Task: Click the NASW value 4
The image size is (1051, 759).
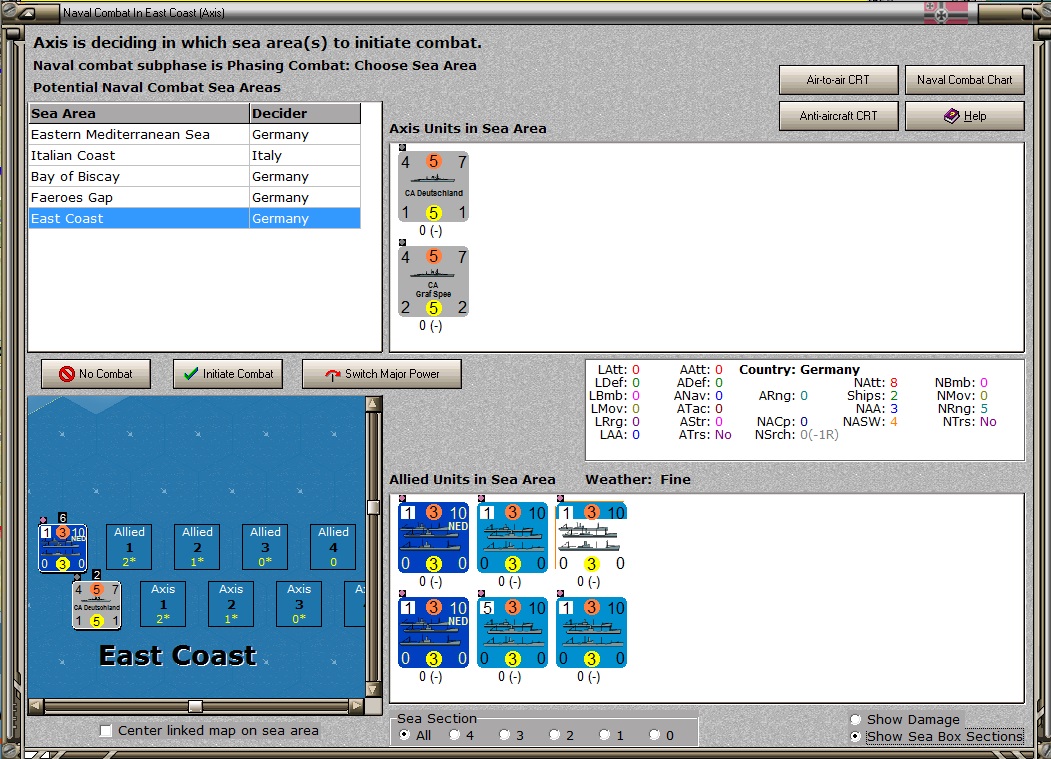Action: click(x=893, y=422)
